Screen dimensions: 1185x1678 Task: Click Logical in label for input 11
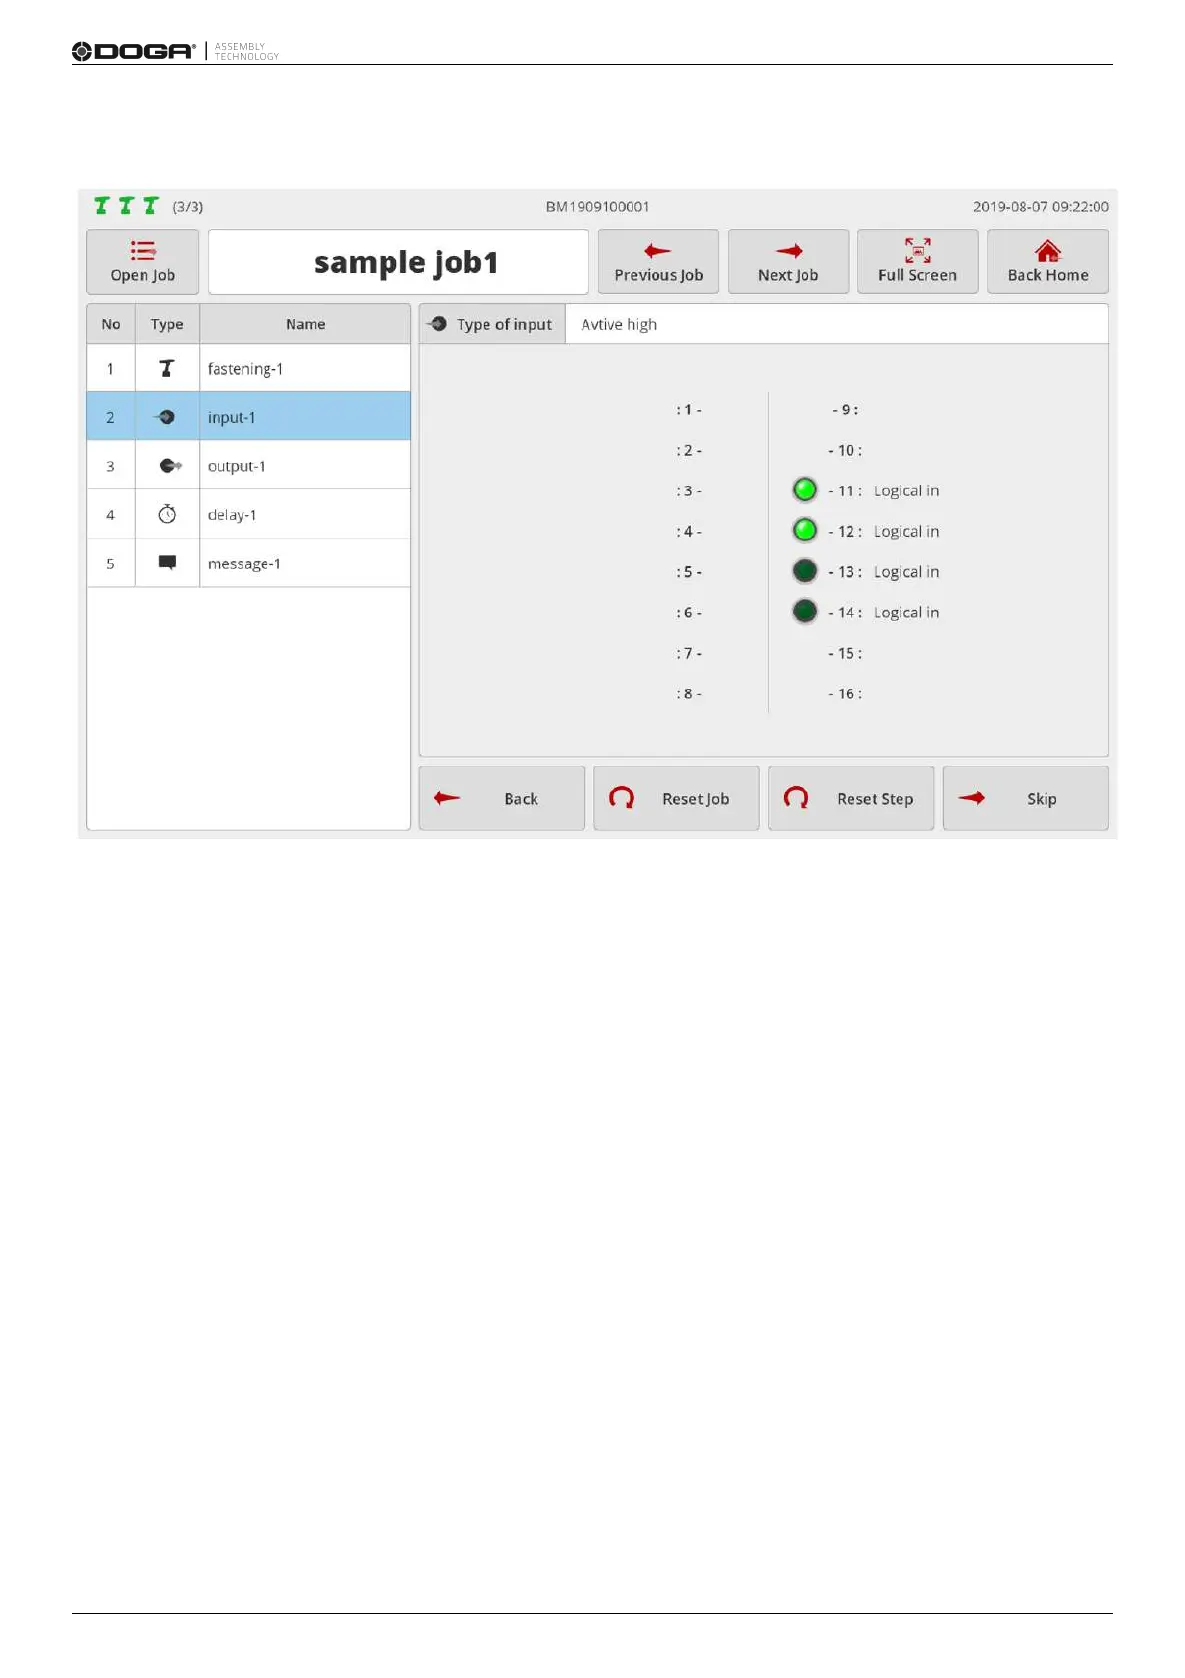(906, 491)
